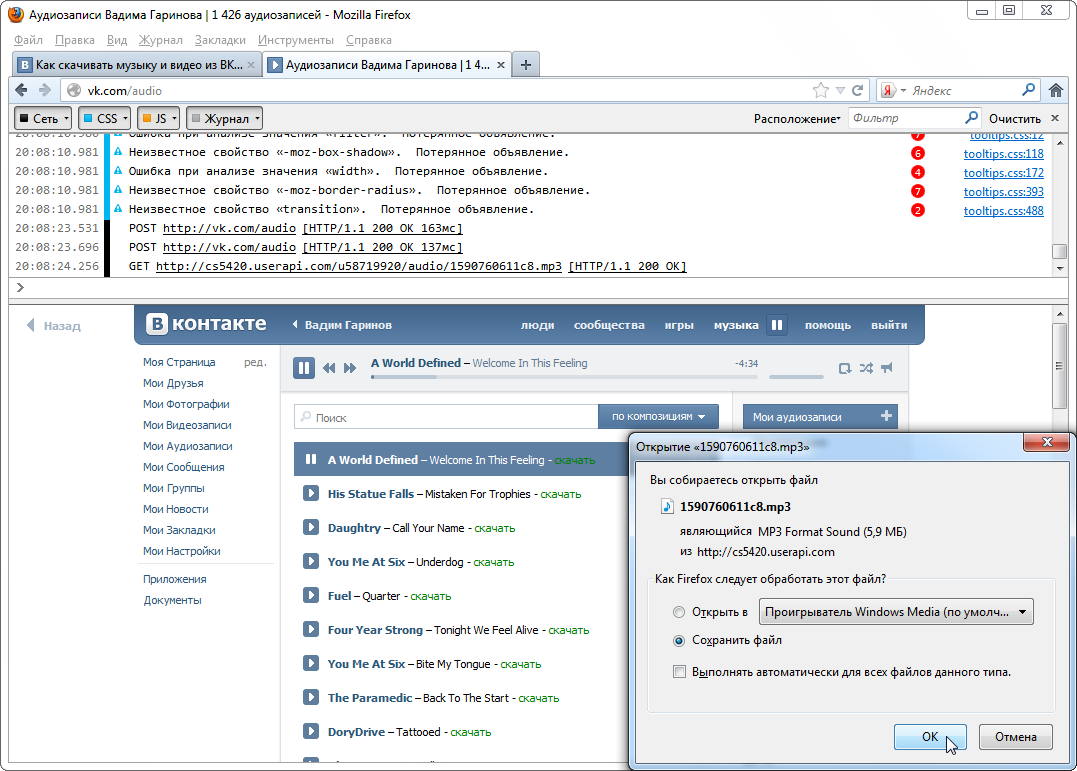Play Four Year Strong track

coord(310,629)
